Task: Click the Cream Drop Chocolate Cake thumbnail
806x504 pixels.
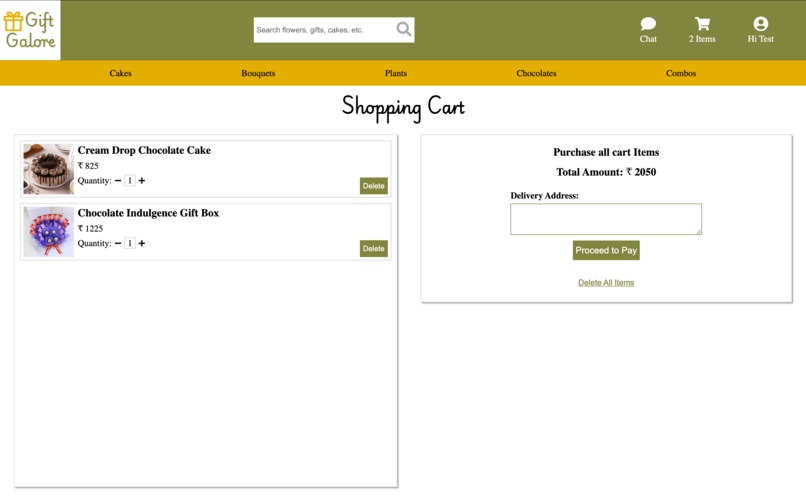Action: coord(48,169)
